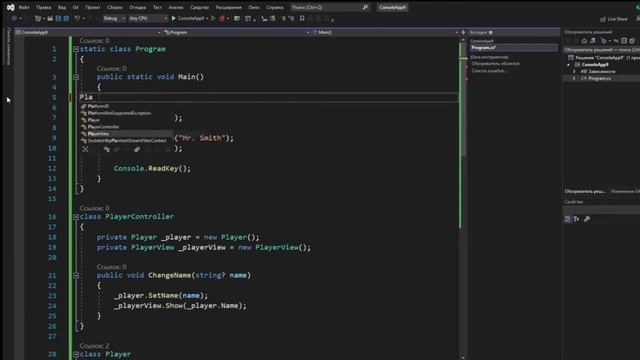Click Ссылок: 2 above class Player
The height and width of the screenshot is (360, 640).
94,346
